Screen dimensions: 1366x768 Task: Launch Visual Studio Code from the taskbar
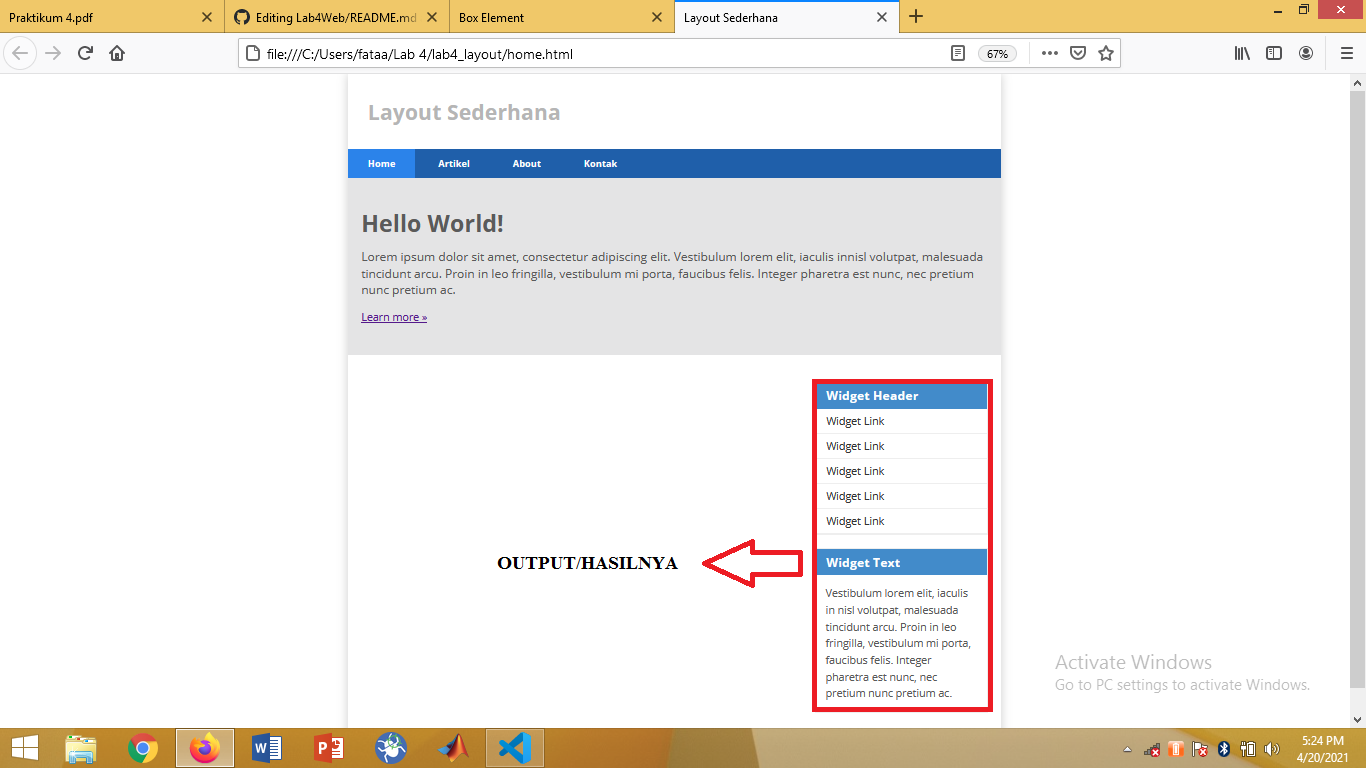pyautogui.click(x=514, y=747)
